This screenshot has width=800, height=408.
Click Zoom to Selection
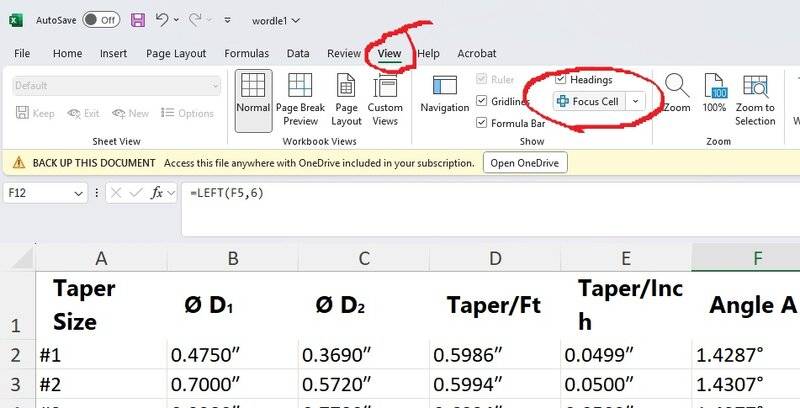click(755, 100)
